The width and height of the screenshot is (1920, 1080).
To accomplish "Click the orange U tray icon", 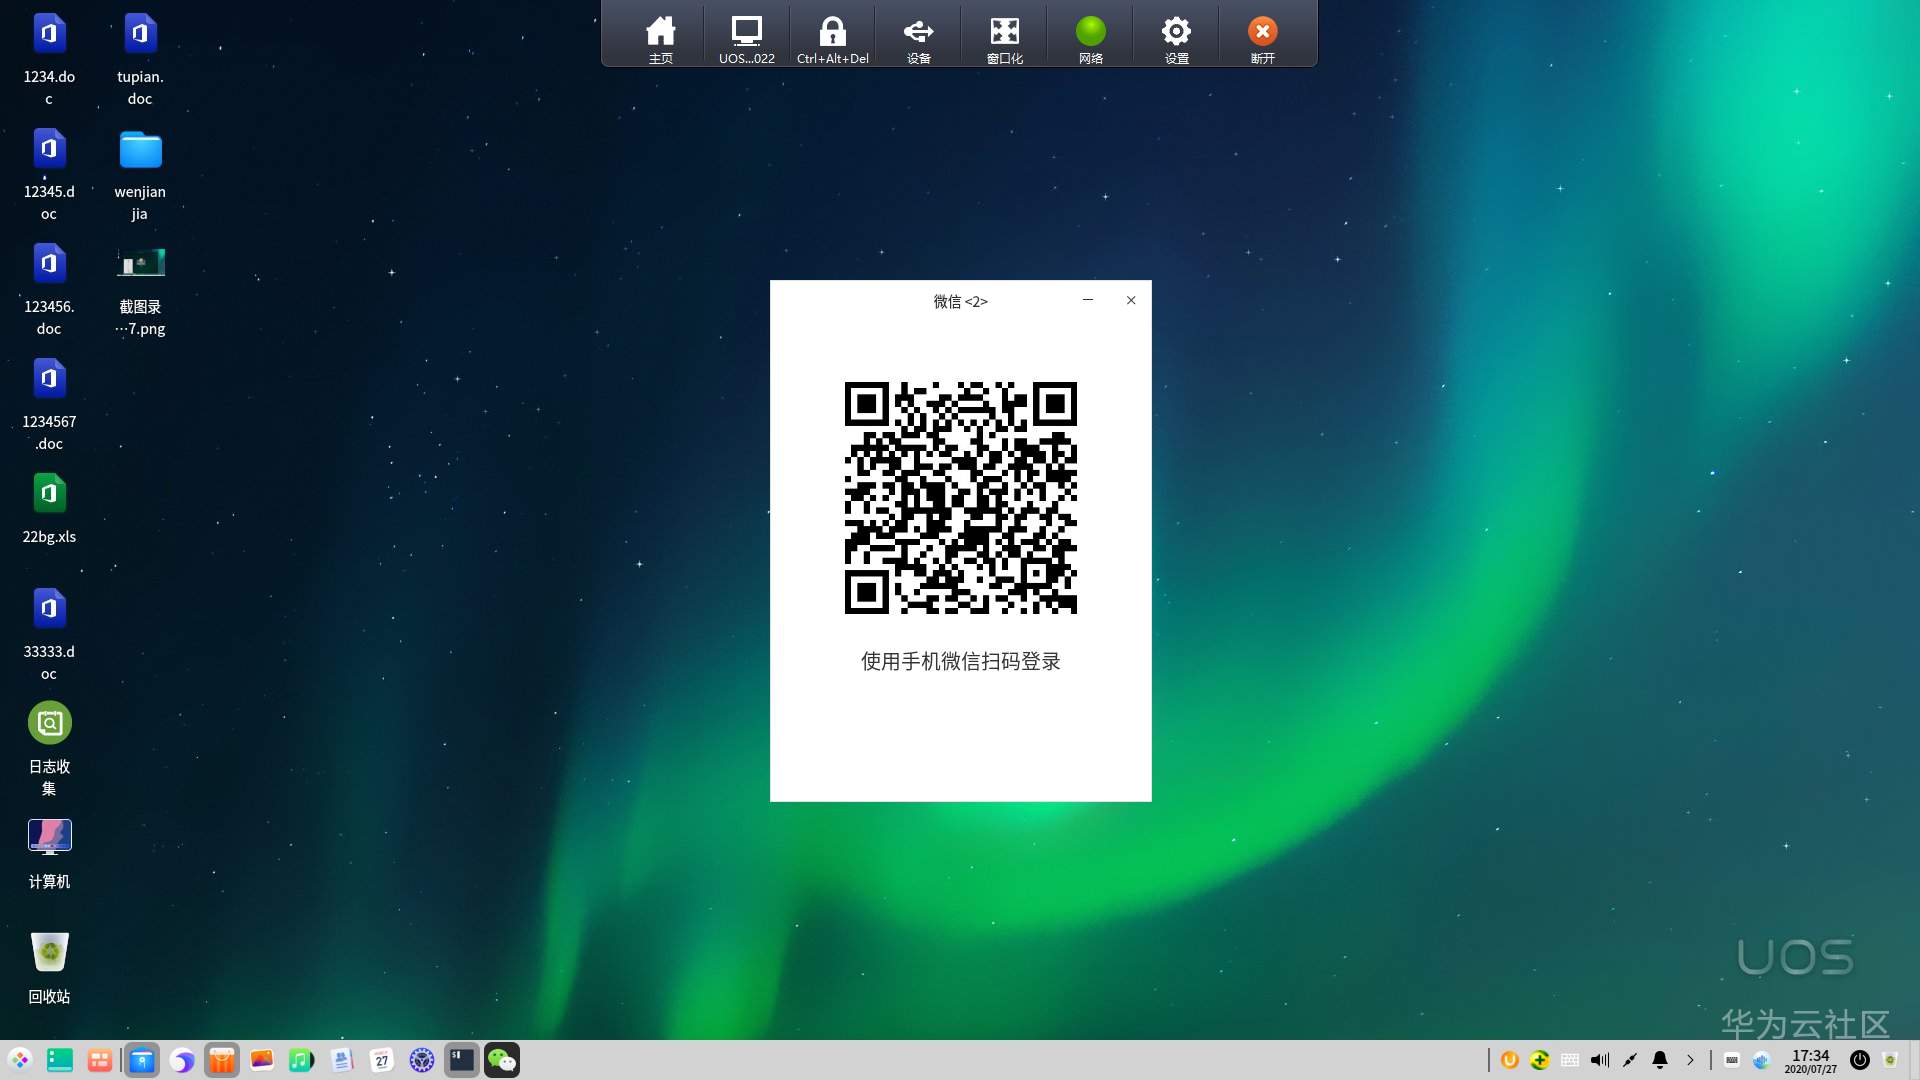I will (1510, 1060).
